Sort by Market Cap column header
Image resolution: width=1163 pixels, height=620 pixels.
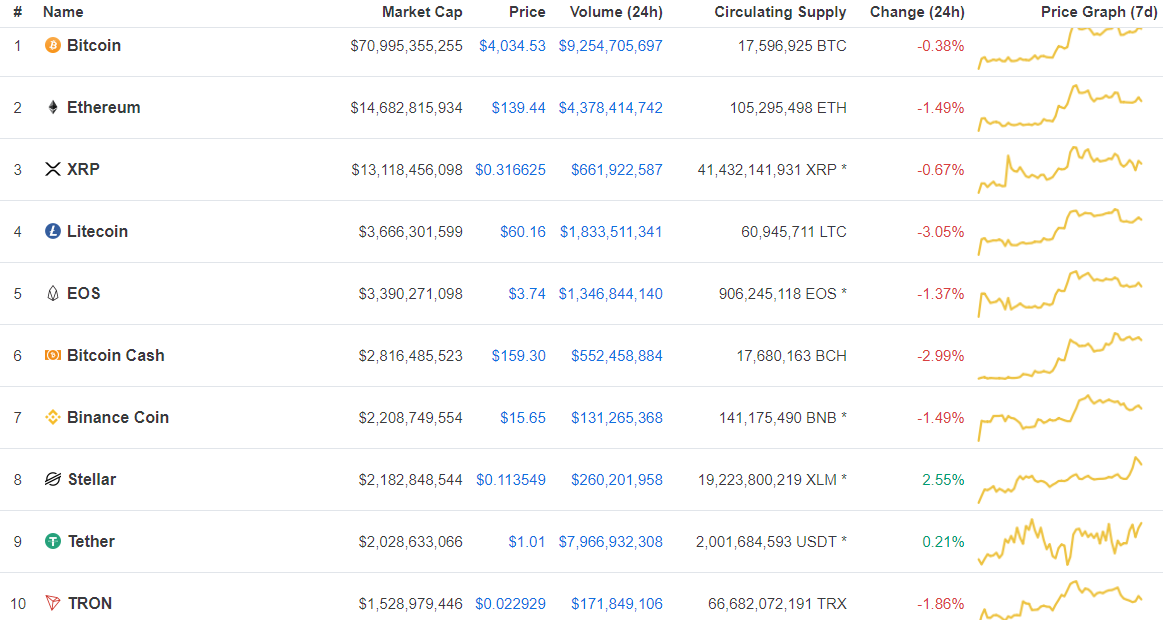422,12
